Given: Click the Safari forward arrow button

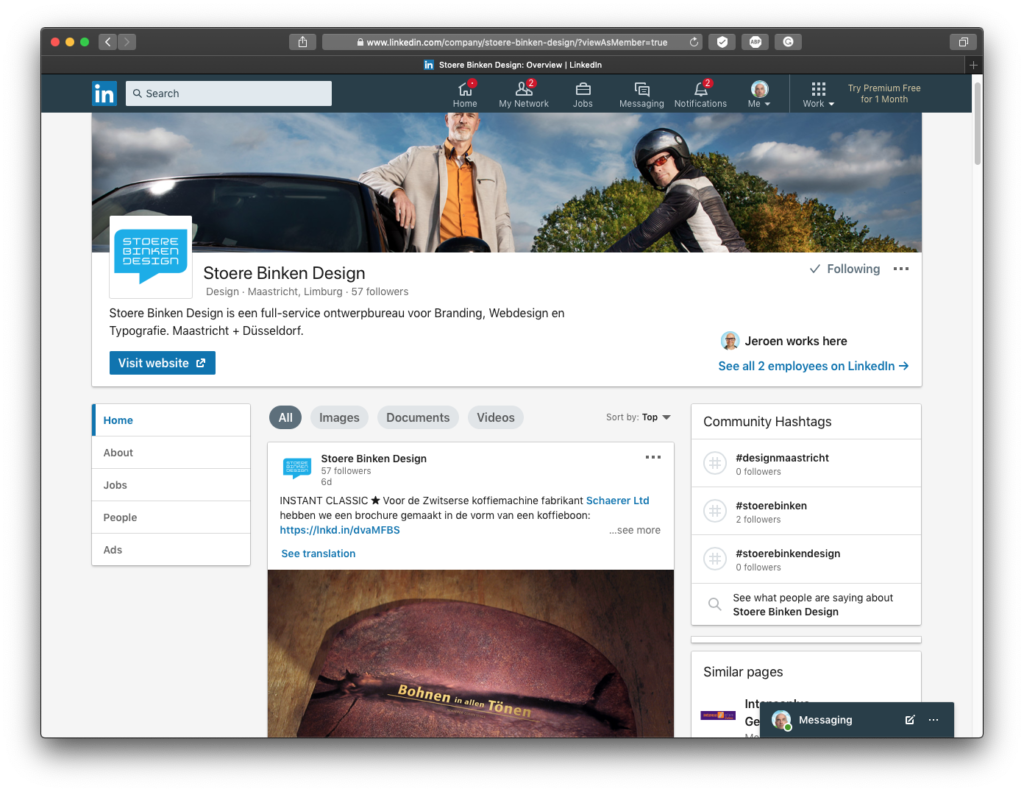Looking at the screenshot, I should click(x=127, y=42).
